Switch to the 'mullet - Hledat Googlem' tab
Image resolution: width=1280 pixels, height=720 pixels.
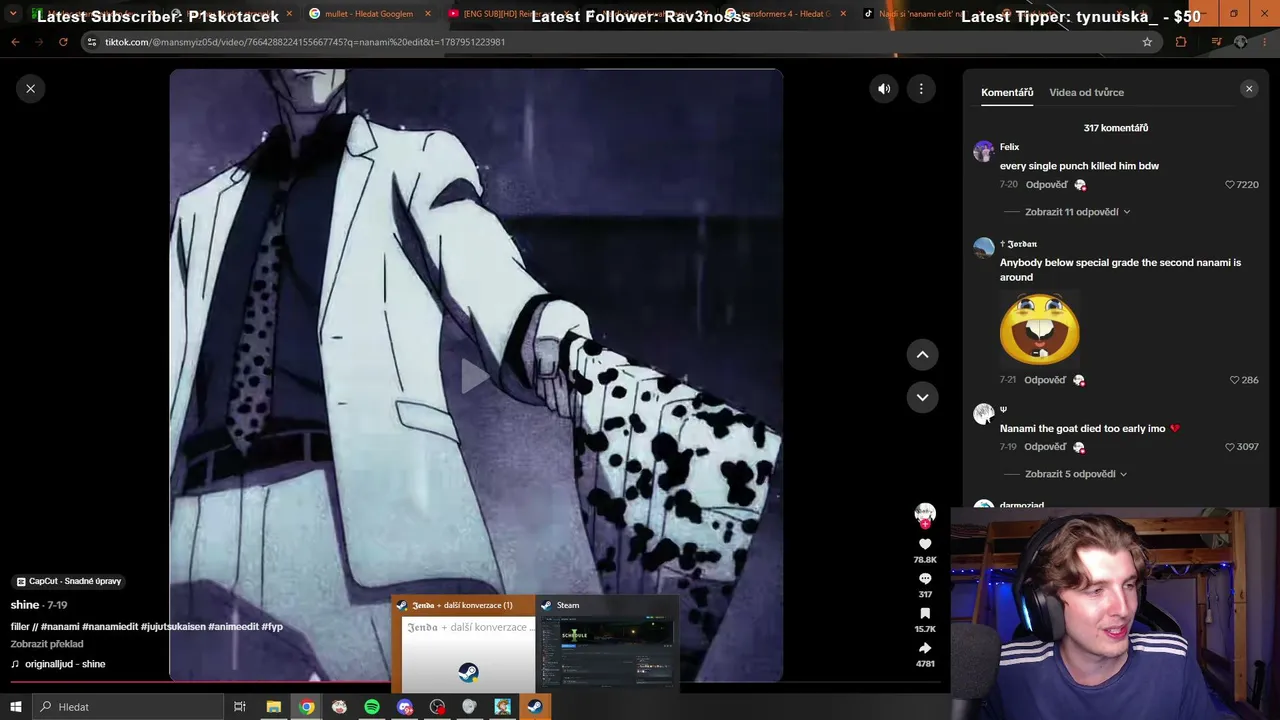pyautogui.click(x=369, y=14)
